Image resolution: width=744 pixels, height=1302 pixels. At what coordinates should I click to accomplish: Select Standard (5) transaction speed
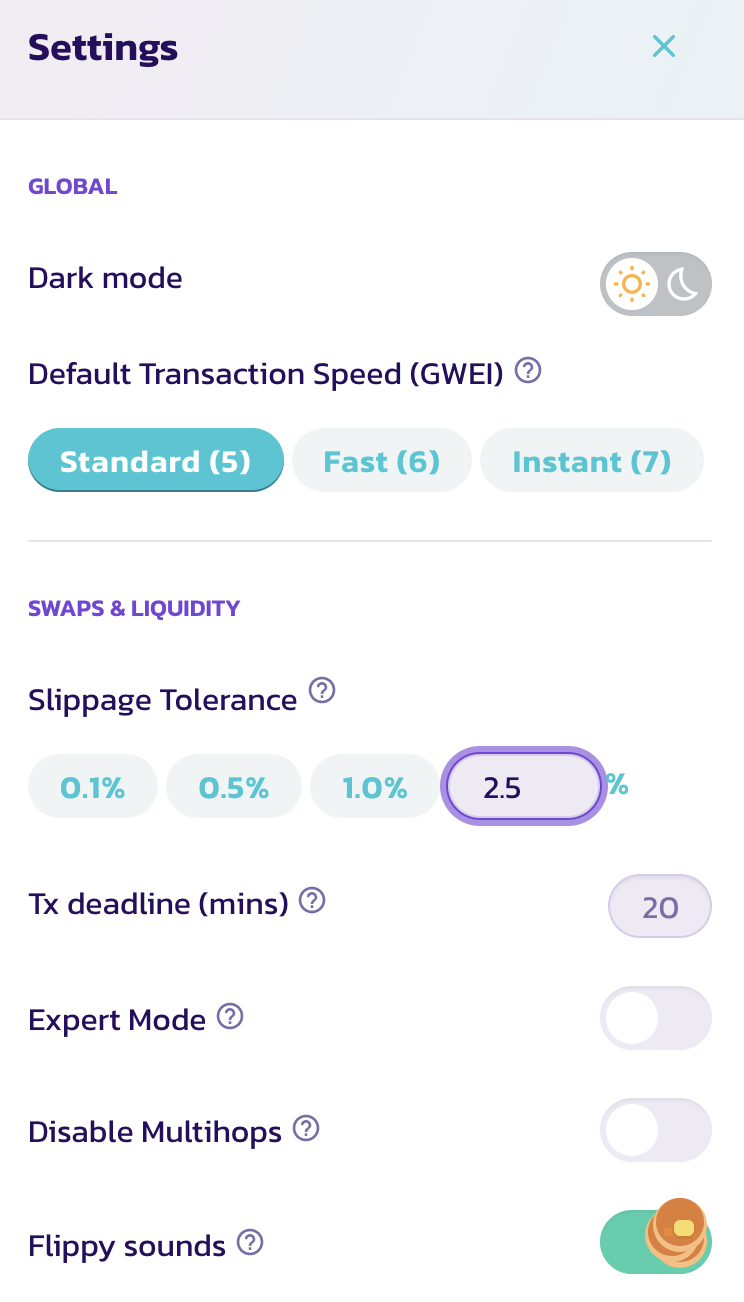click(x=155, y=461)
